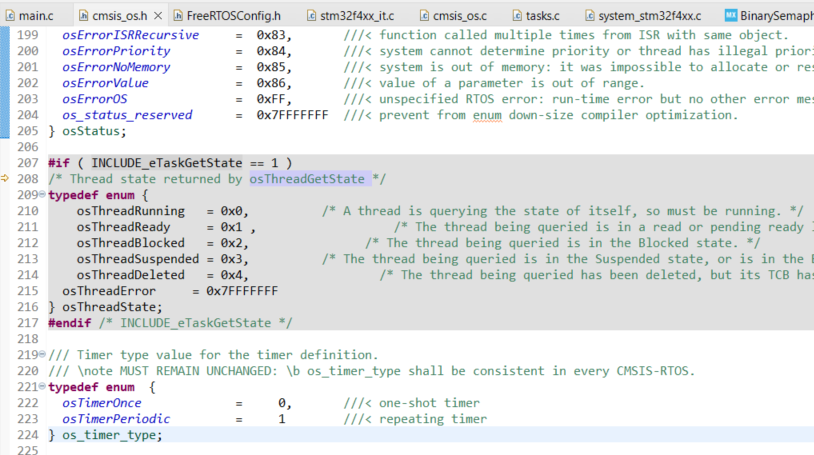Screen dimensions: 814x455
Task: Place cursor on os_timer_type at line 224
Action: [111, 435]
